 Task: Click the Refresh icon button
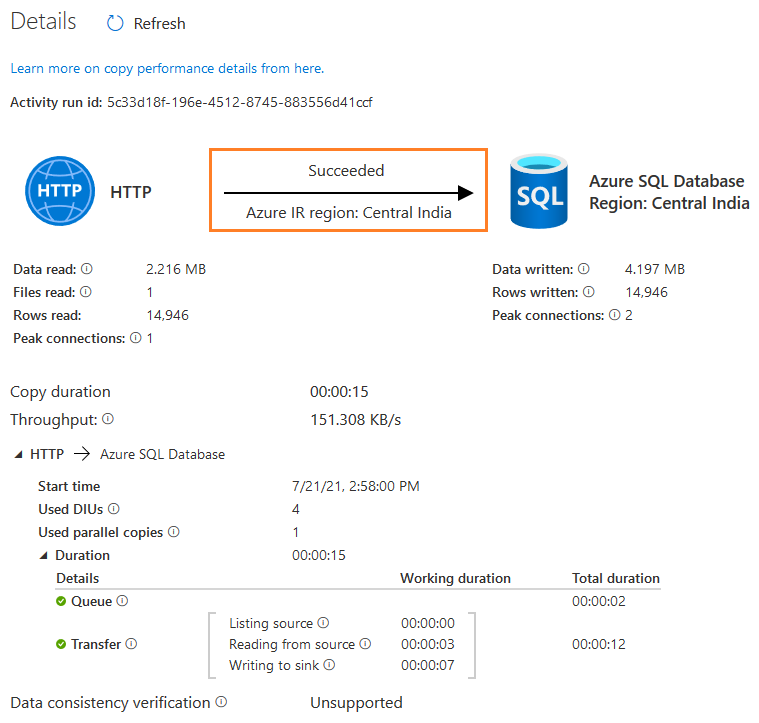click(x=115, y=23)
